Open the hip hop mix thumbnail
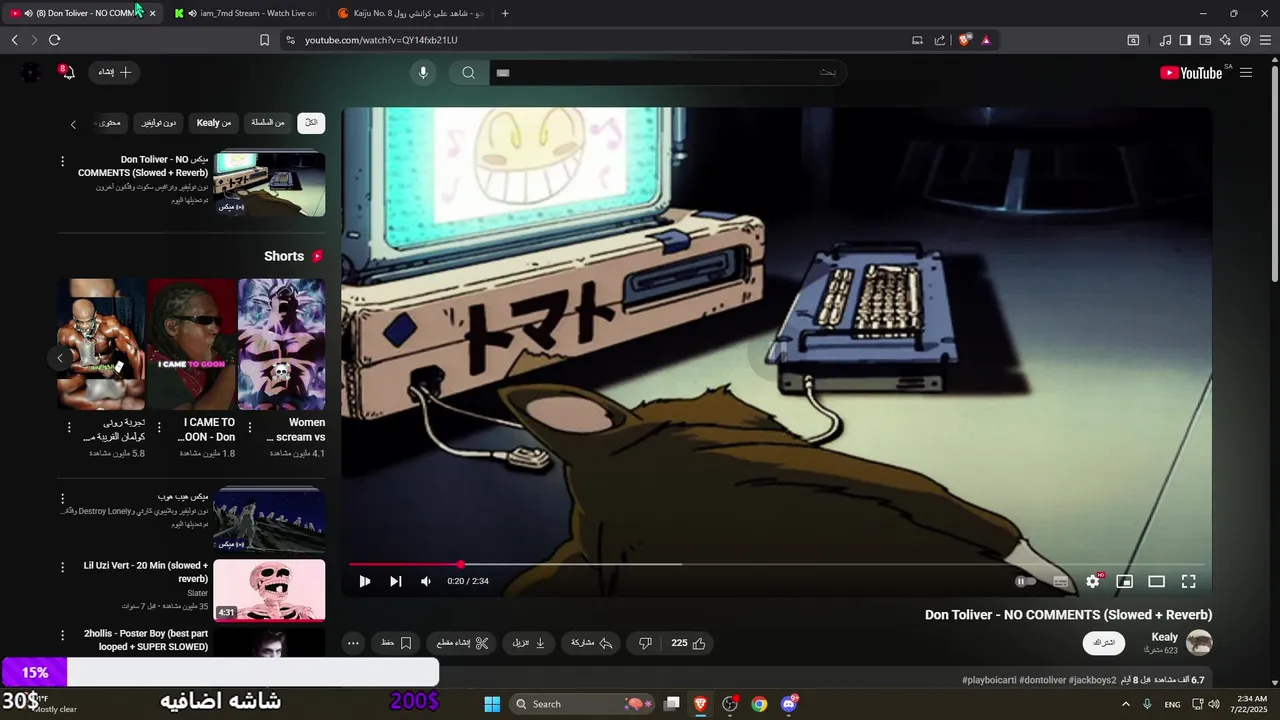The image size is (1280, 720). click(269, 519)
